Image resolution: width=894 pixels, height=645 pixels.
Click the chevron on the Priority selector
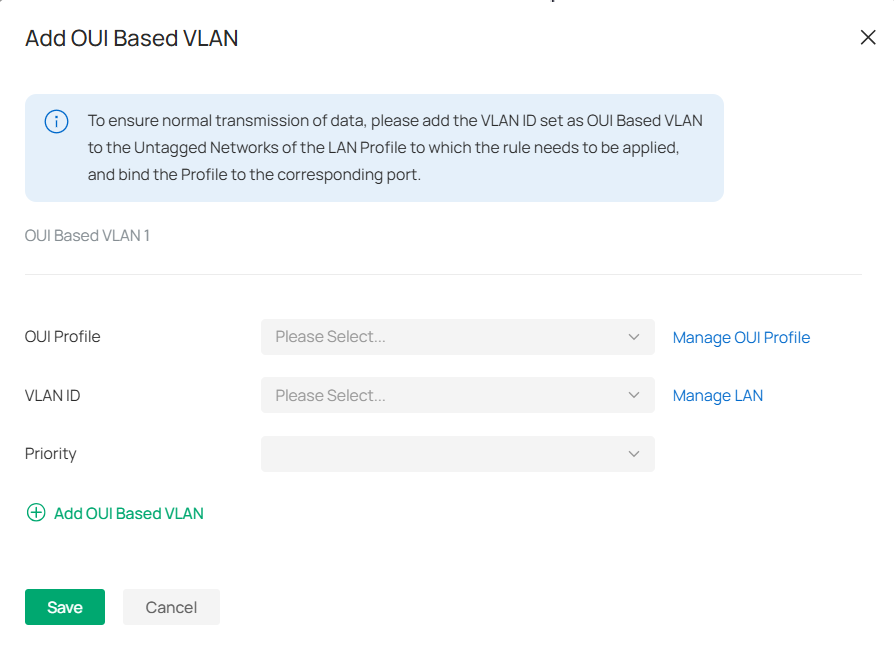(634, 454)
